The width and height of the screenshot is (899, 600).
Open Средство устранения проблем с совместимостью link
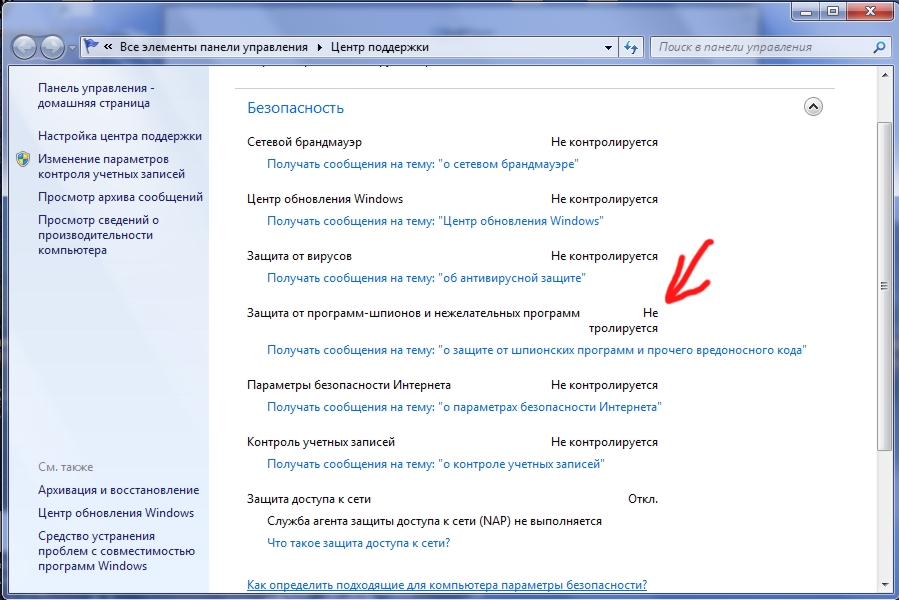(116, 551)
